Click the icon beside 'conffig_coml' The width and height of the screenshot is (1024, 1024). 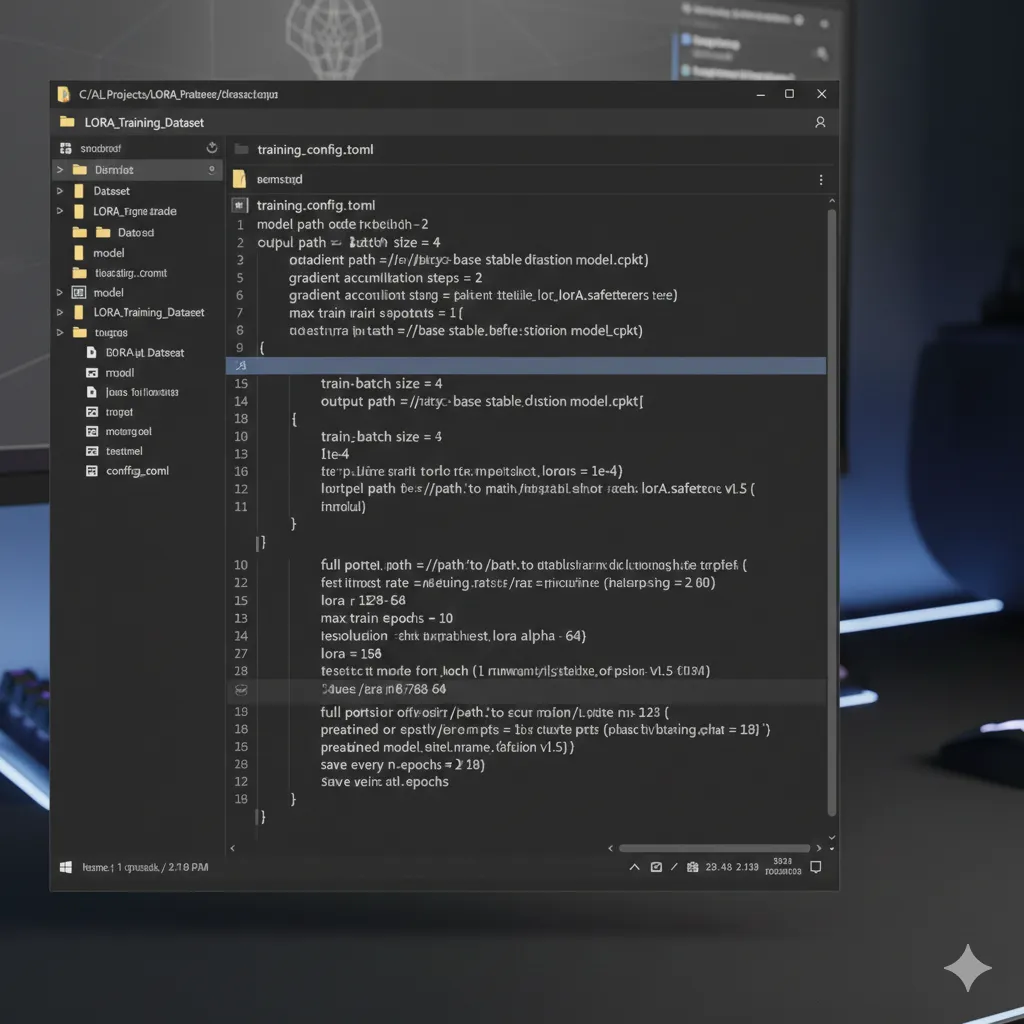point(92,471)
